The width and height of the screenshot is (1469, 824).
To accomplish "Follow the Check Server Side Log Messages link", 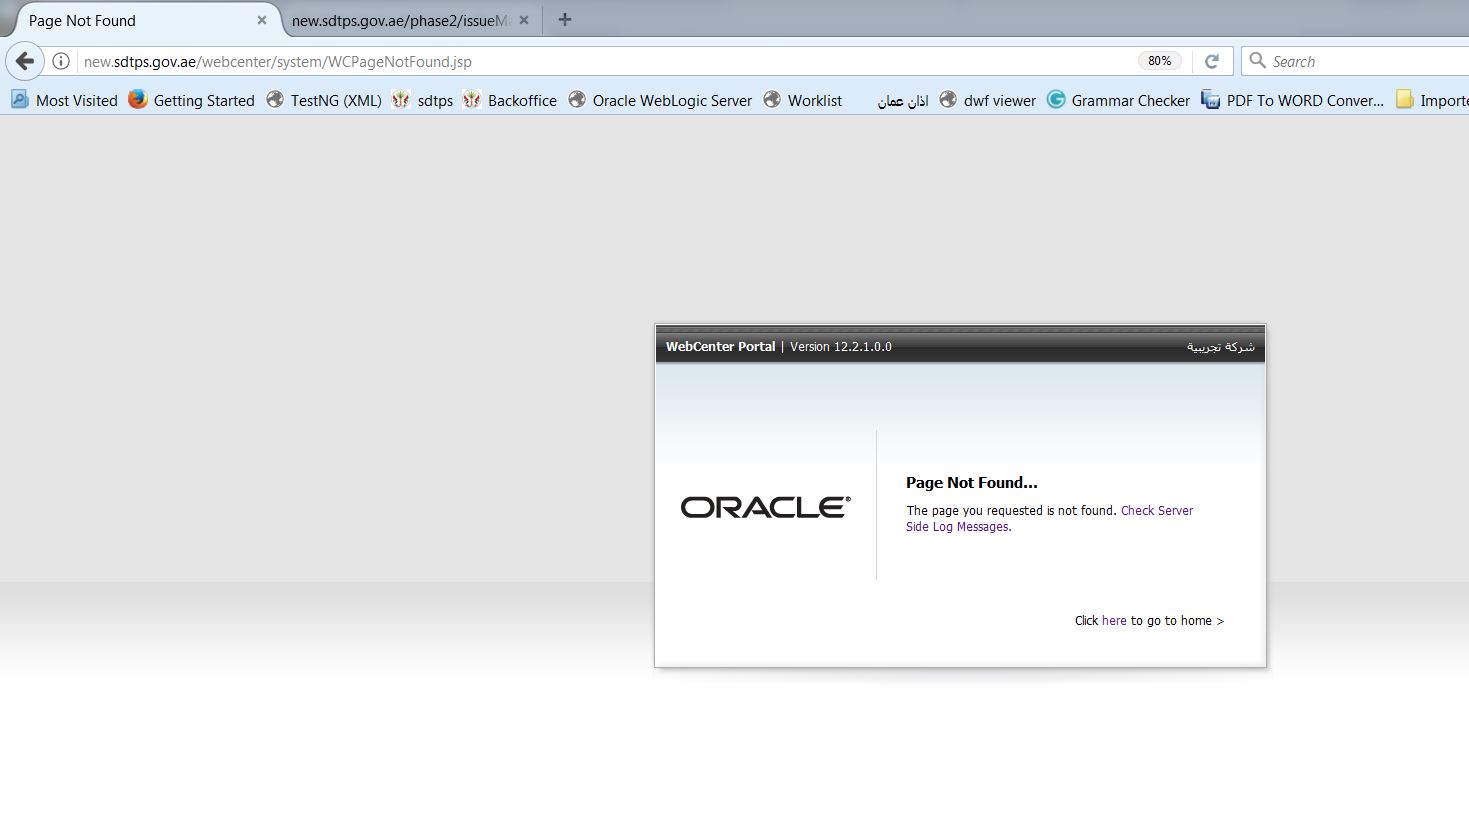I will (1050, 518).
